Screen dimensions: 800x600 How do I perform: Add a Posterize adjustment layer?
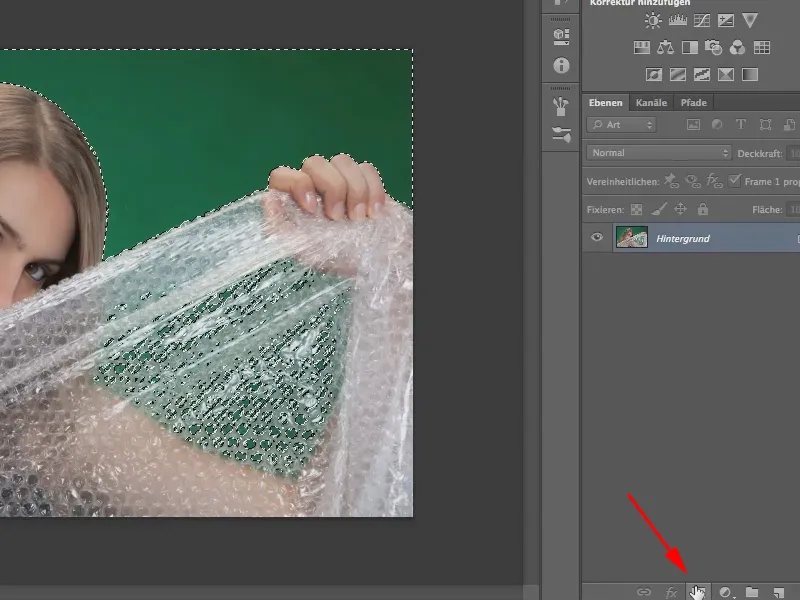(678, 74)
